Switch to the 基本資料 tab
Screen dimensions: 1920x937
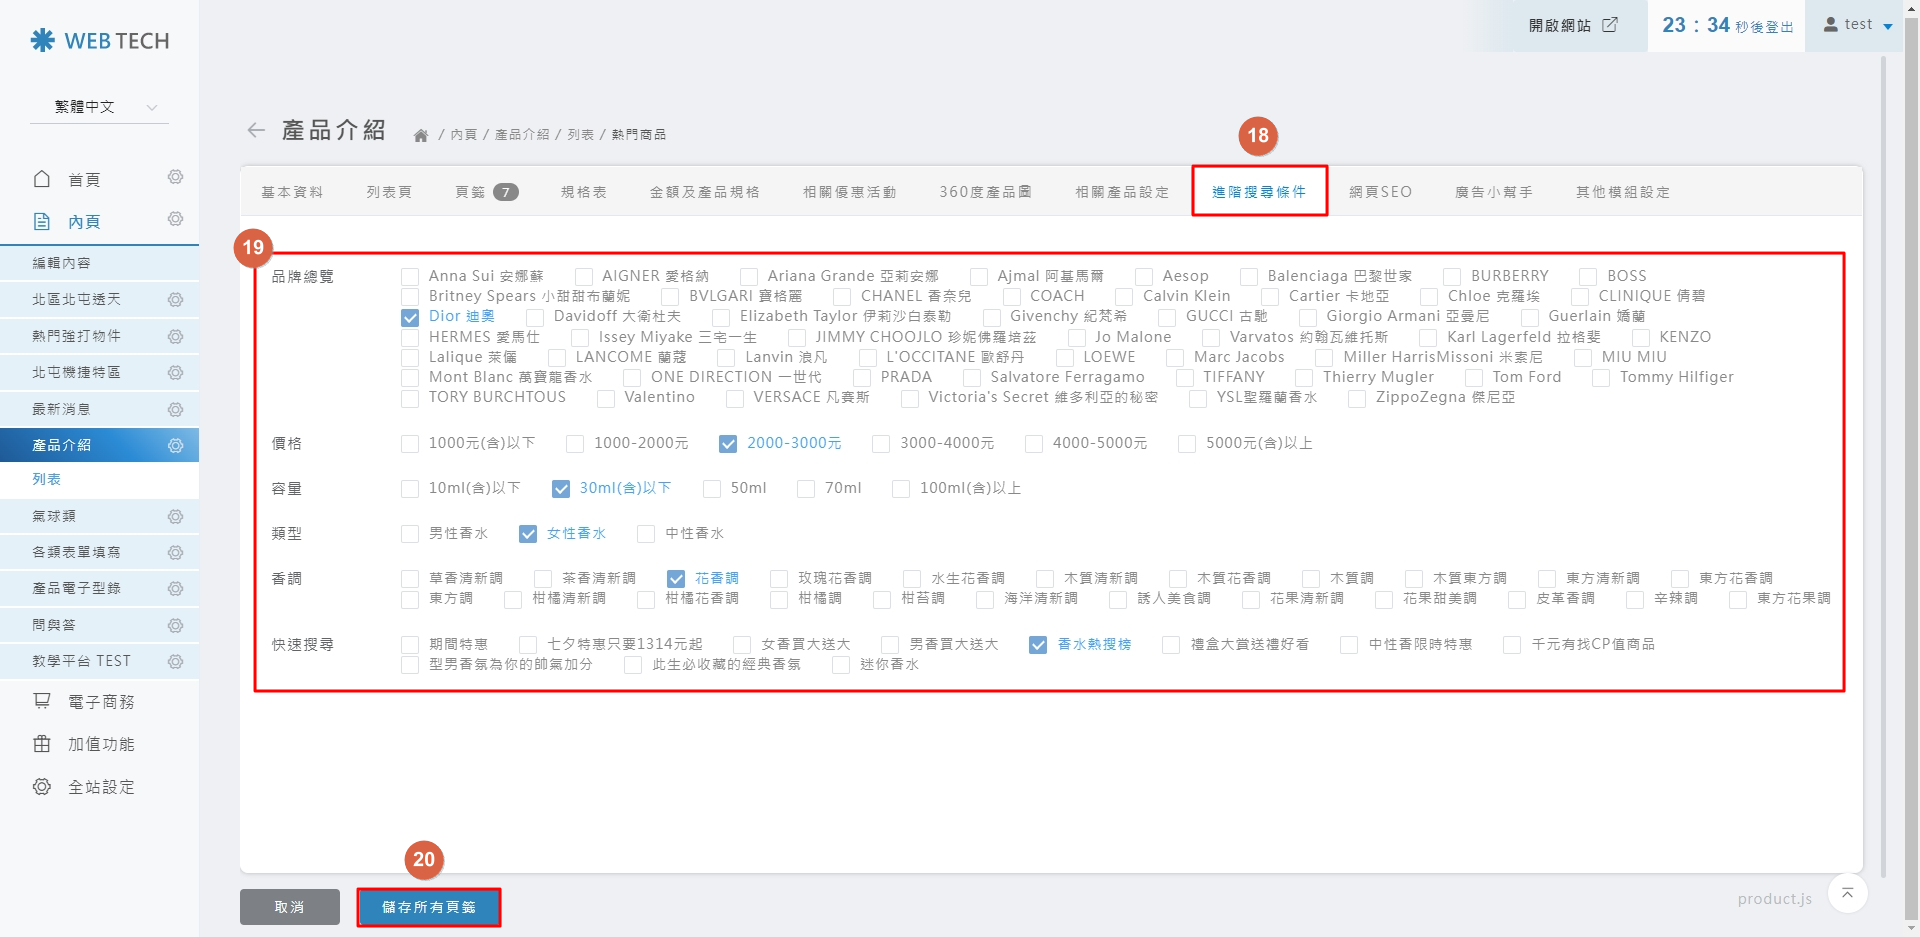click(292, 192)
